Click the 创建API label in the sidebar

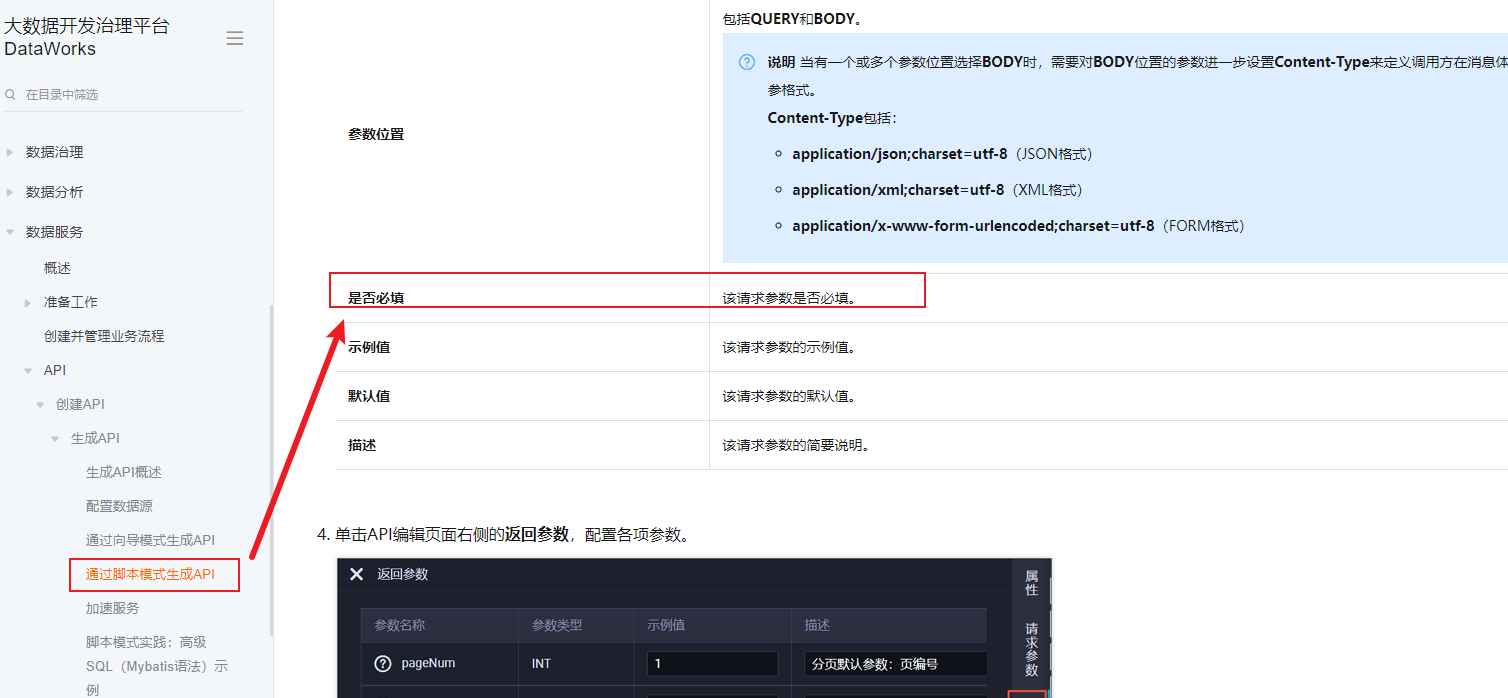pyautogui.click(x=80, y=404)
